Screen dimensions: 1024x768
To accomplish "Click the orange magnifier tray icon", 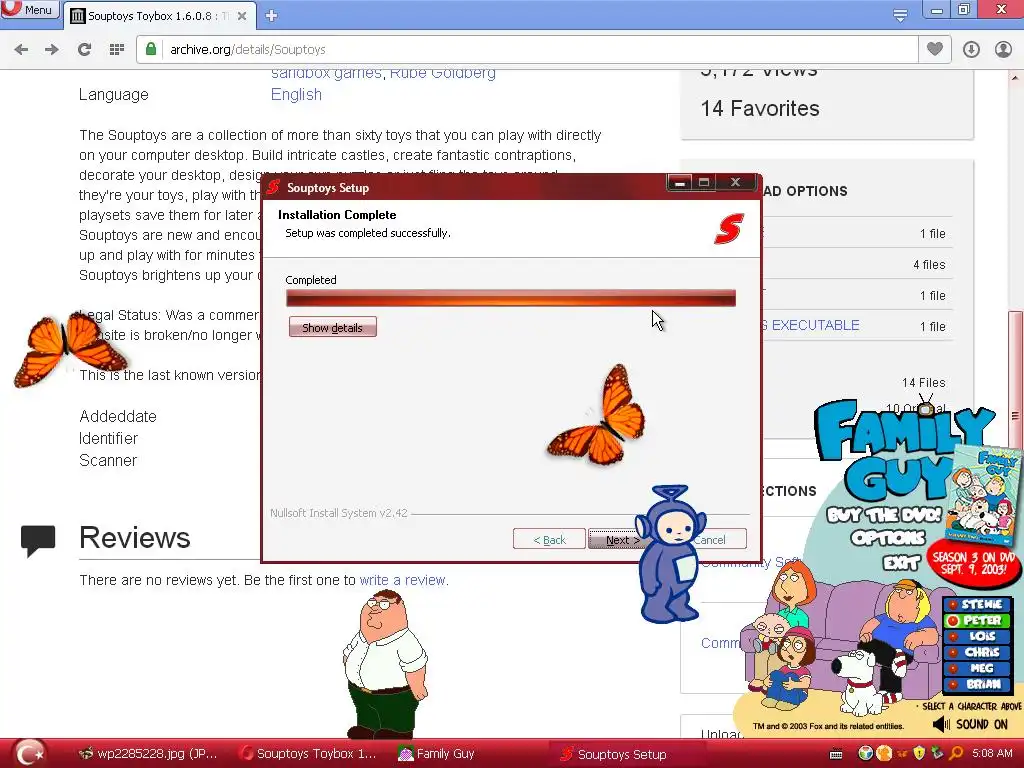I will click(x=956, y=754).
